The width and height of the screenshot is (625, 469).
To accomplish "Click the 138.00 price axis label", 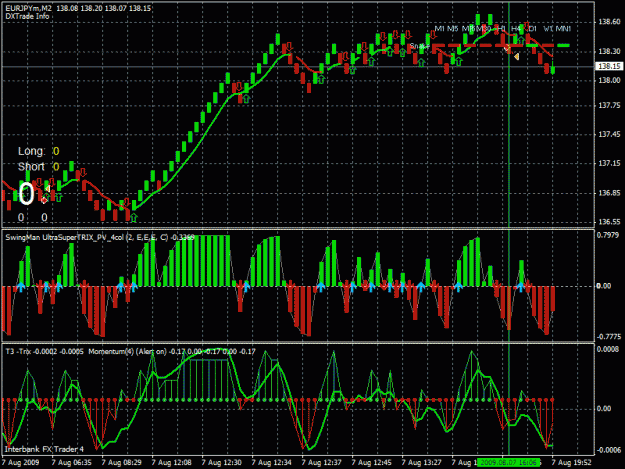I will (609, 80).
